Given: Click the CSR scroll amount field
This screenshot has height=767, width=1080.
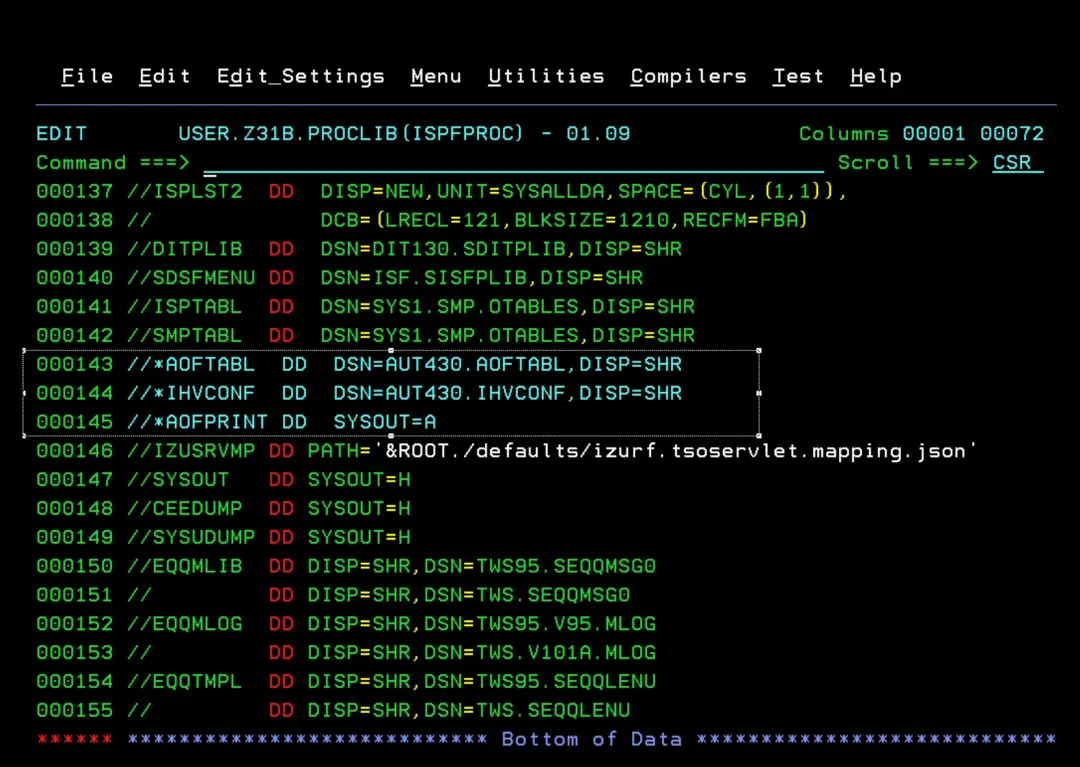Looking at the screenshot, I should click(x=1018, y=163).
